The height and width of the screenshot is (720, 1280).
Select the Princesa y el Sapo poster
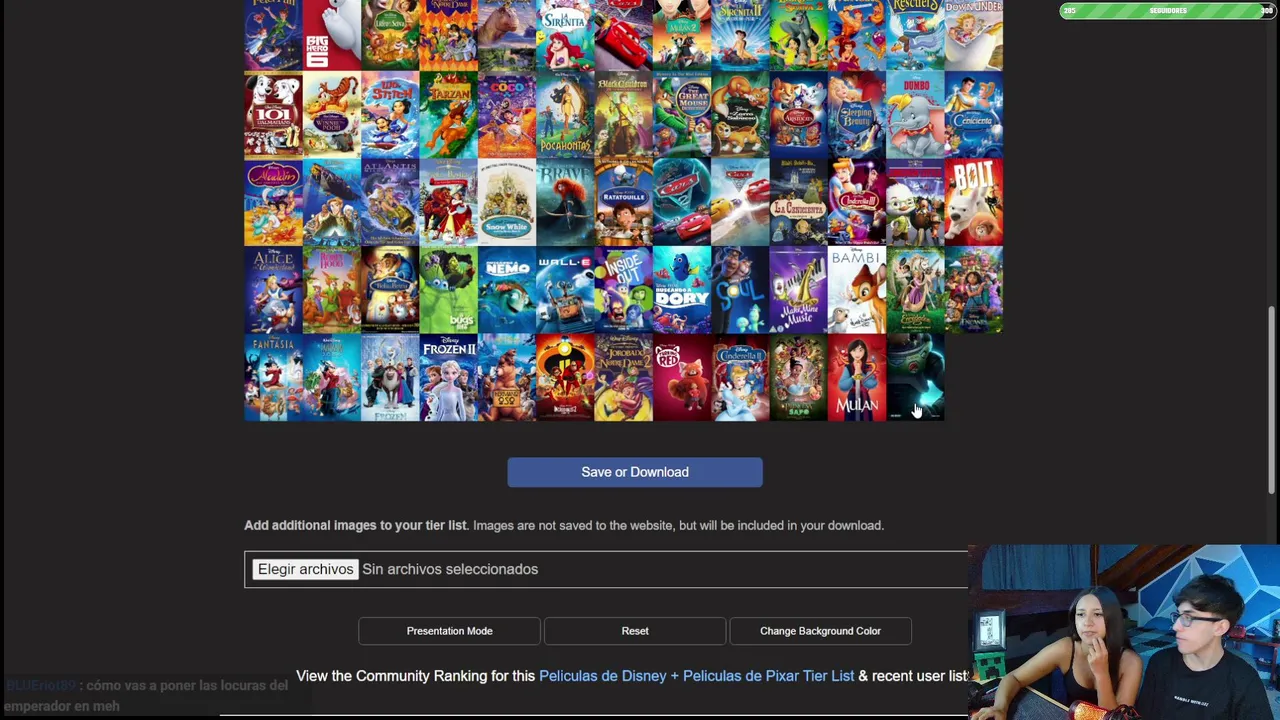pyautogui.click(x=798, y=377)
